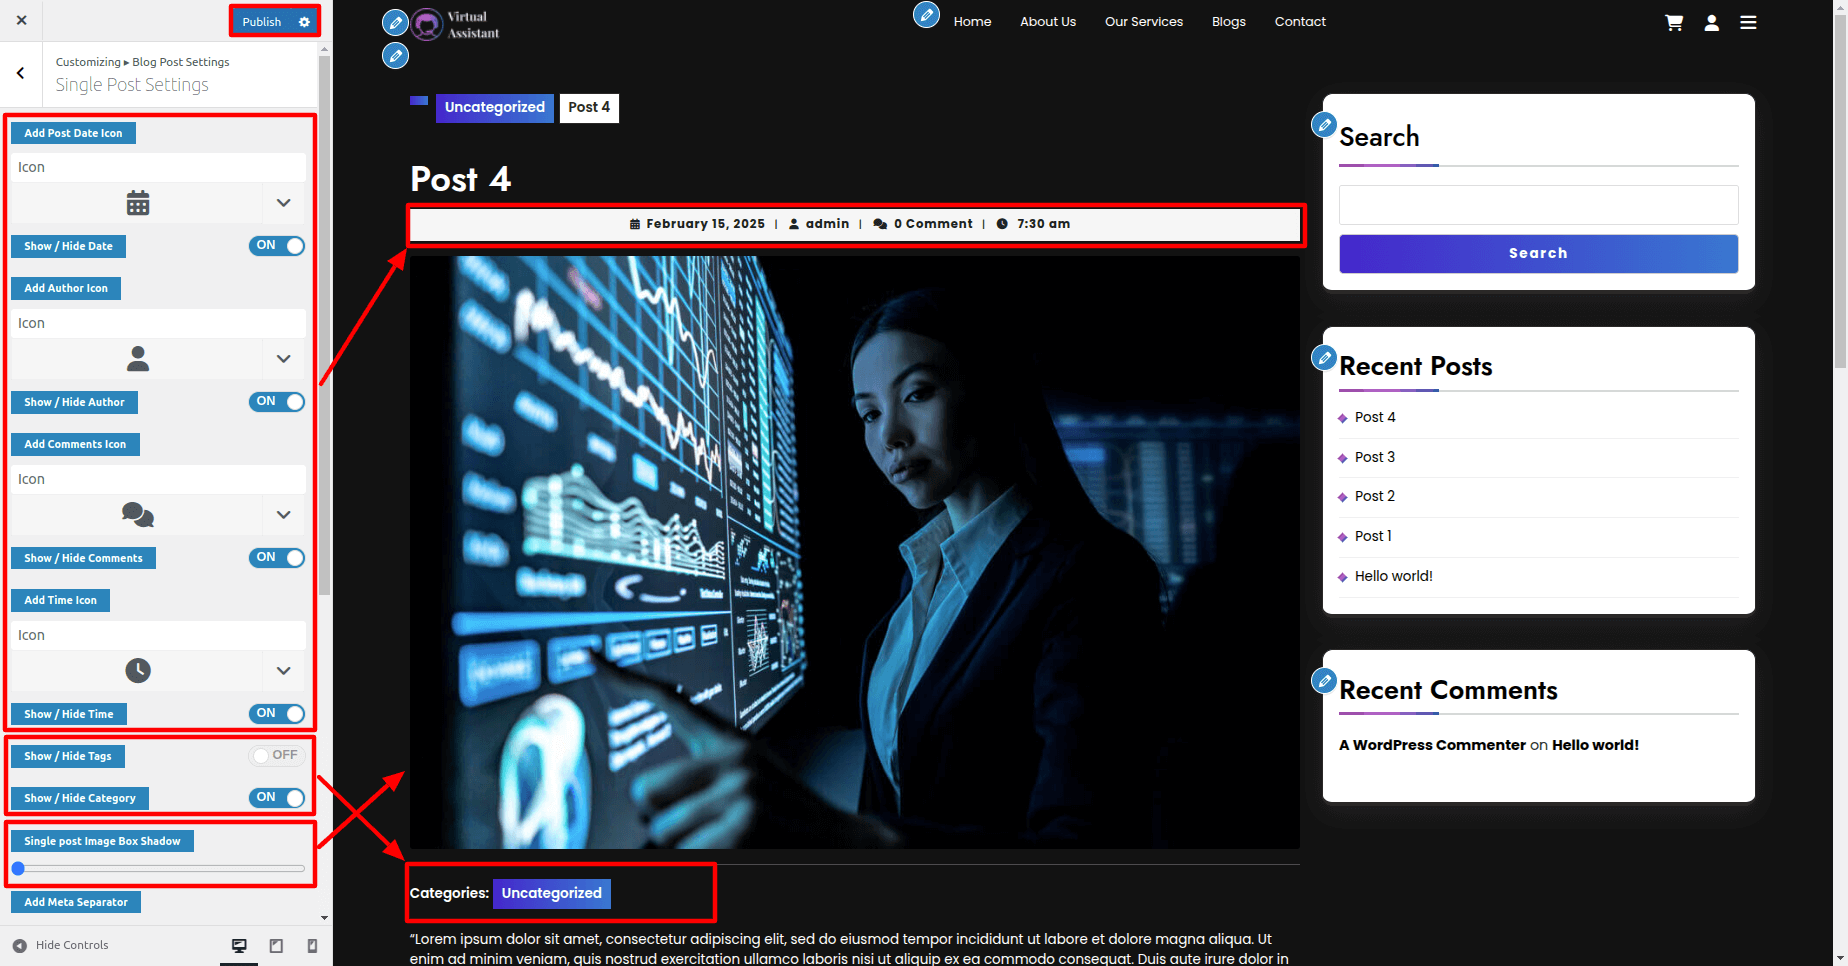Viewport: 1848px width, 966px height.
Task: Click edit pencil beside Recent Posts widget
Action: 1324,357
